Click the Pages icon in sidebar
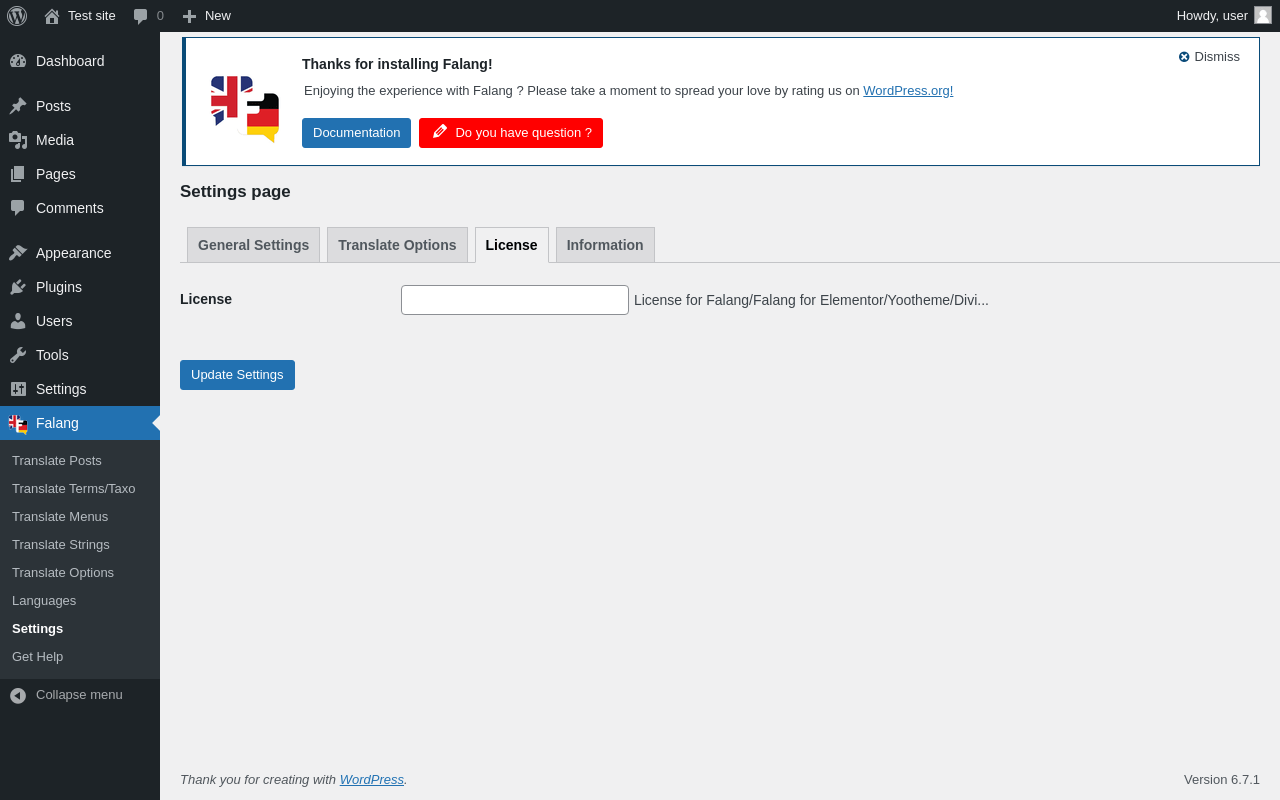1280x800 pixels. tap(18, 174)
